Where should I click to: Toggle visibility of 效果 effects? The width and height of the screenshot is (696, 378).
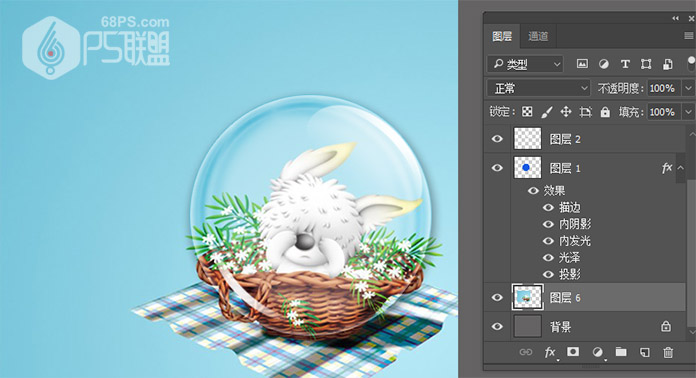[533, 191]
